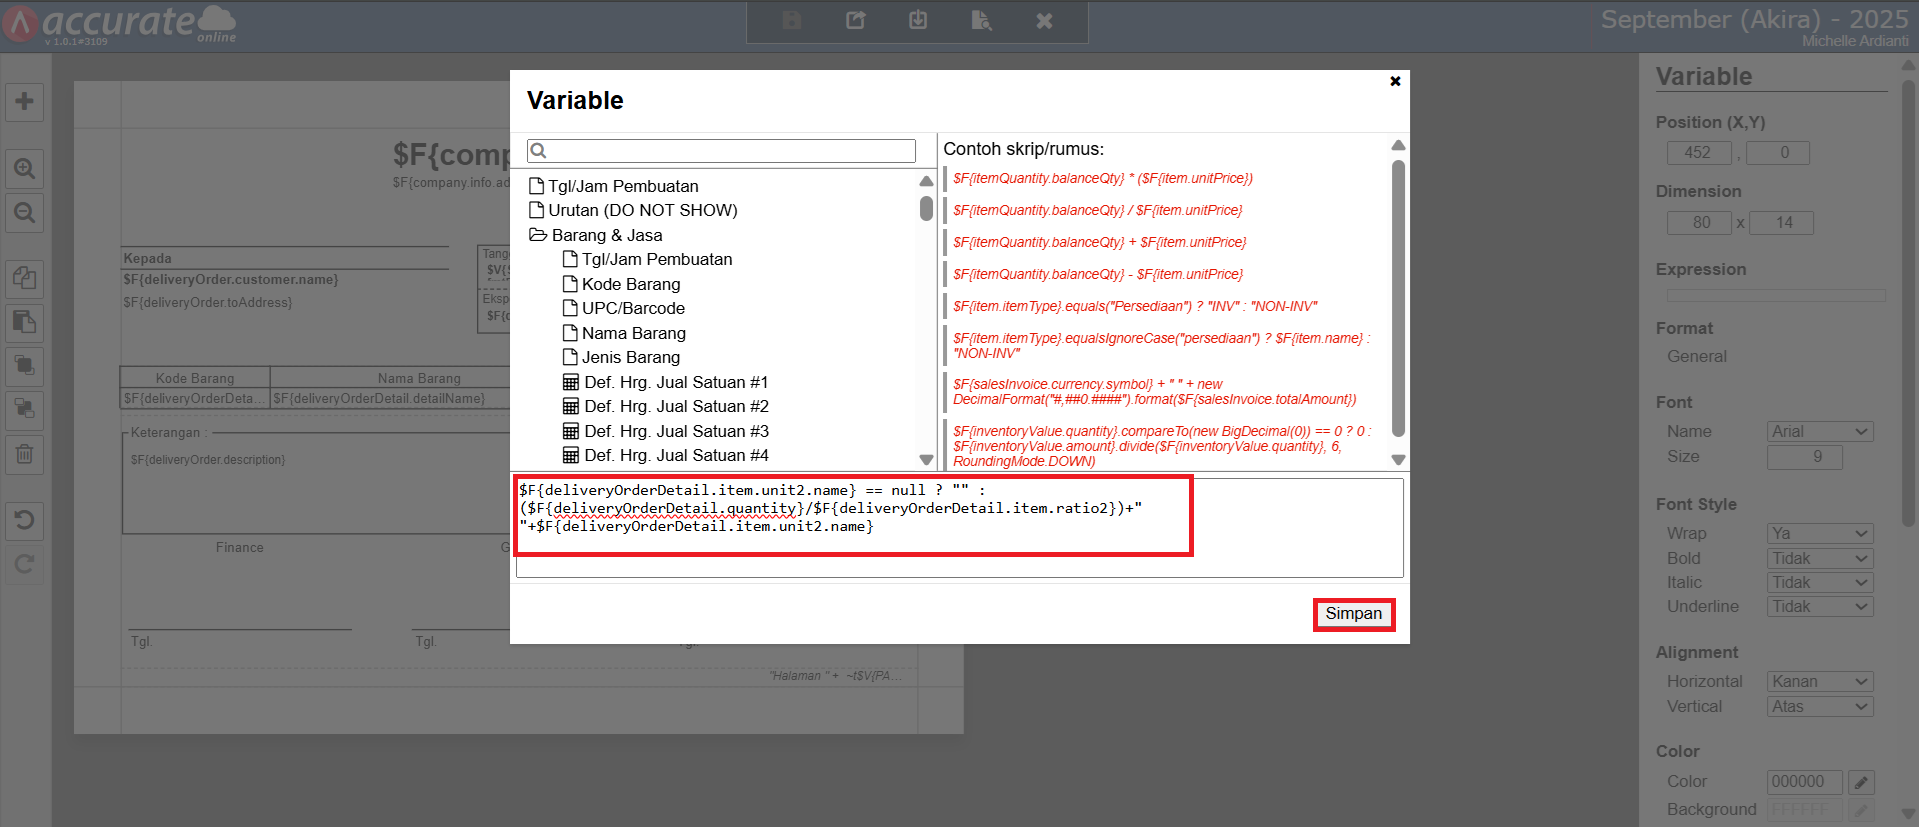
Task: Select Kode Barang in the variable tree
Action: (630, 284)
